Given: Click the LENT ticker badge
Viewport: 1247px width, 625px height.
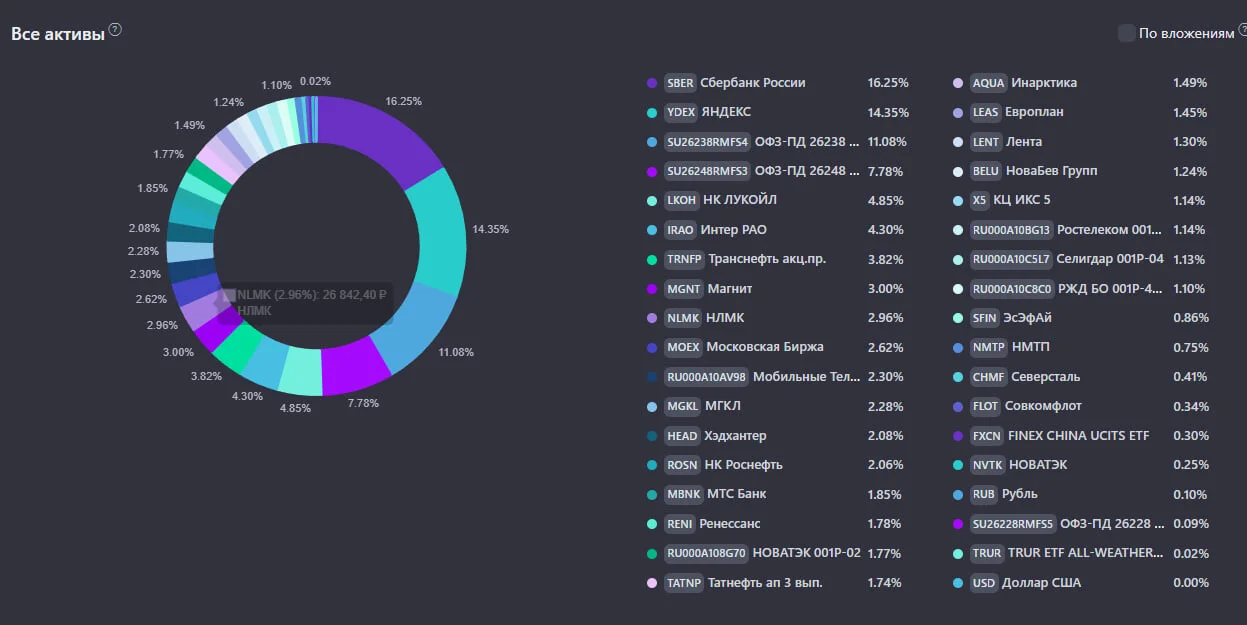Looking at the screenshot, I should click(x=986, y=142).
